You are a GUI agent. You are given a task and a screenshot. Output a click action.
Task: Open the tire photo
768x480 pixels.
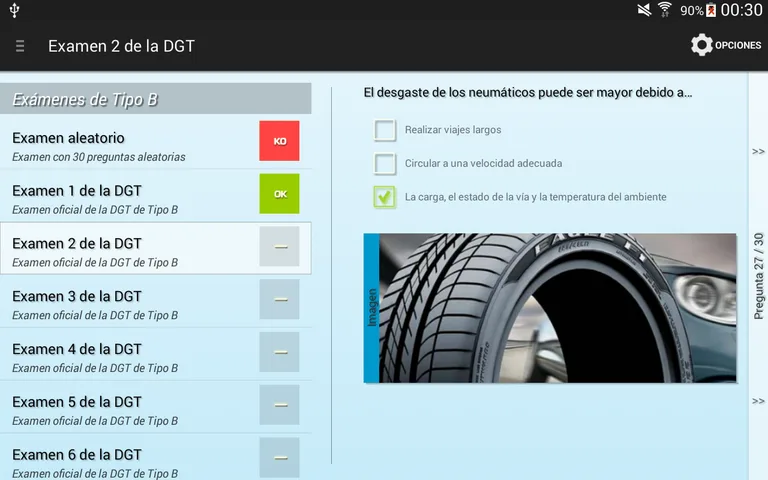(x=558, y=308)
